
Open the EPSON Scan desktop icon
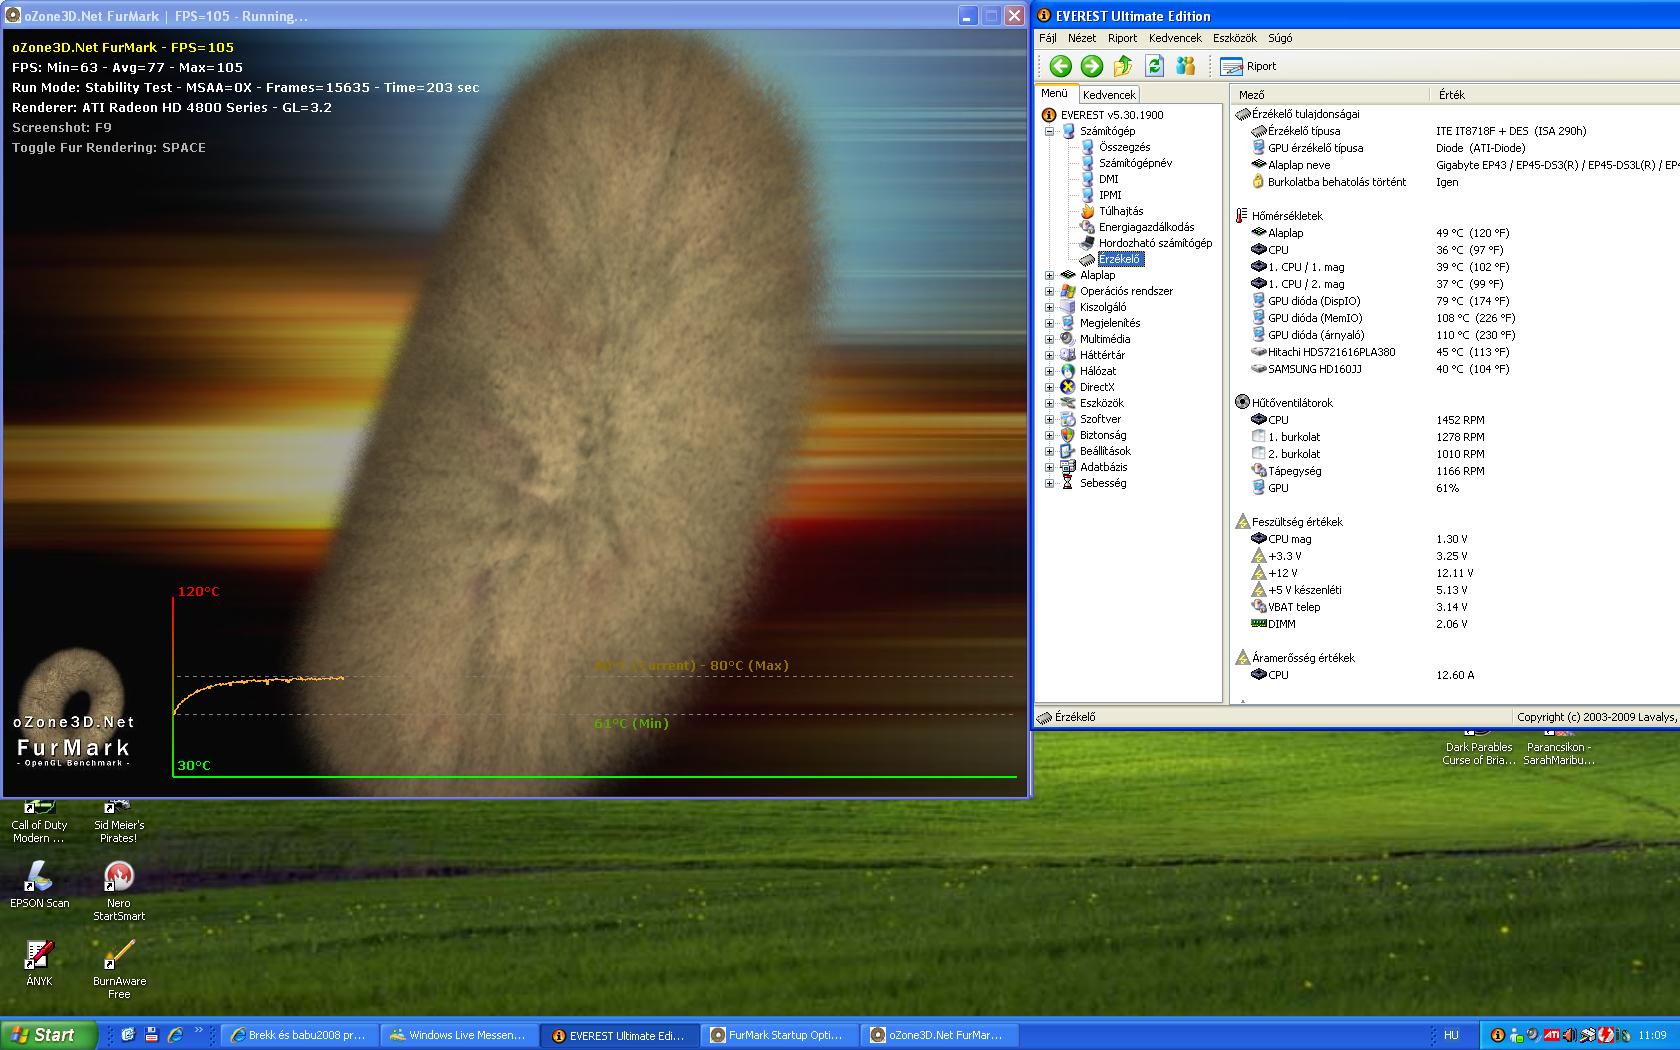(39, 884)
